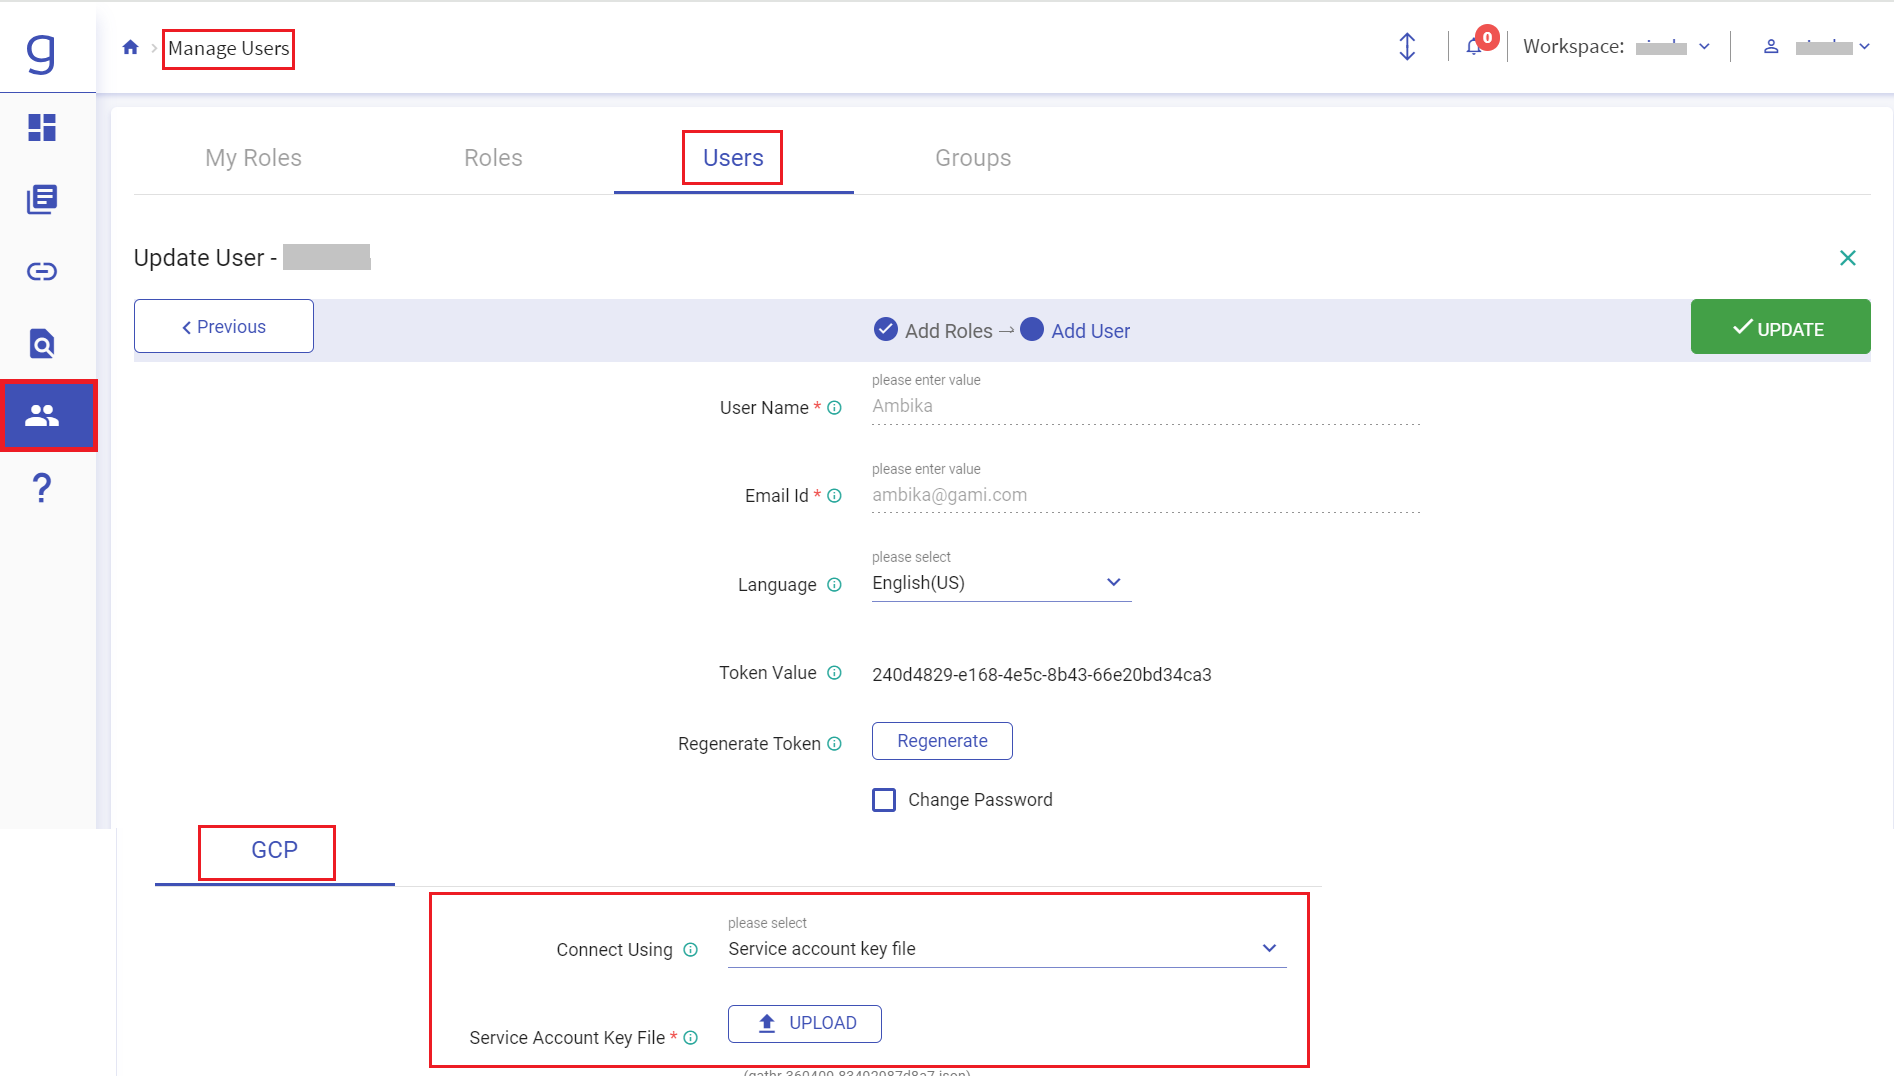
Task: Select the GCP tab
Action: point(274,850)
